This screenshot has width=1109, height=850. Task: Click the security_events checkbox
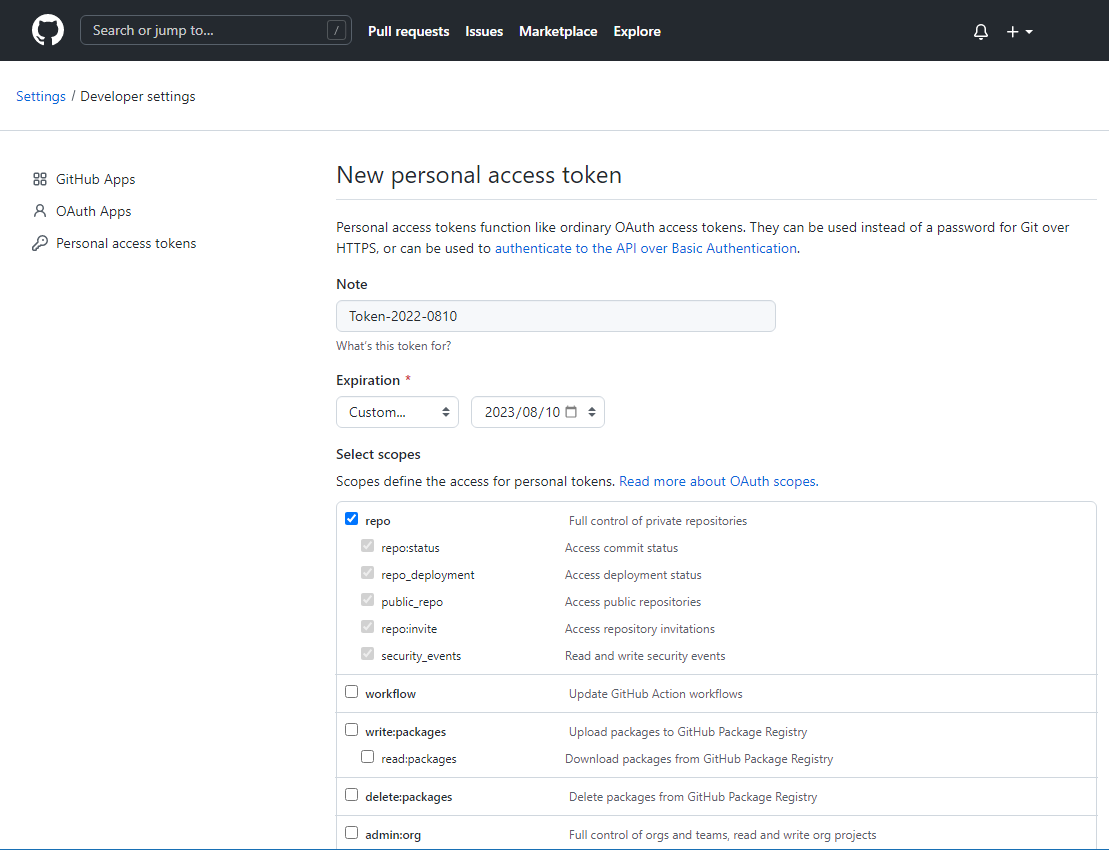[x=367, y=653]
